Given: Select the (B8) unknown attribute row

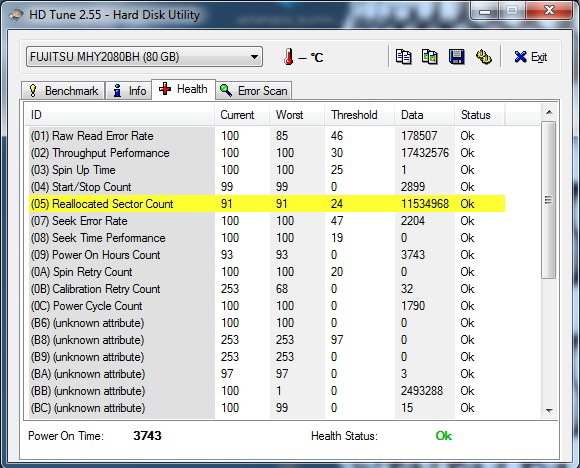Looking at the screenshot, I should coord(267,340).
